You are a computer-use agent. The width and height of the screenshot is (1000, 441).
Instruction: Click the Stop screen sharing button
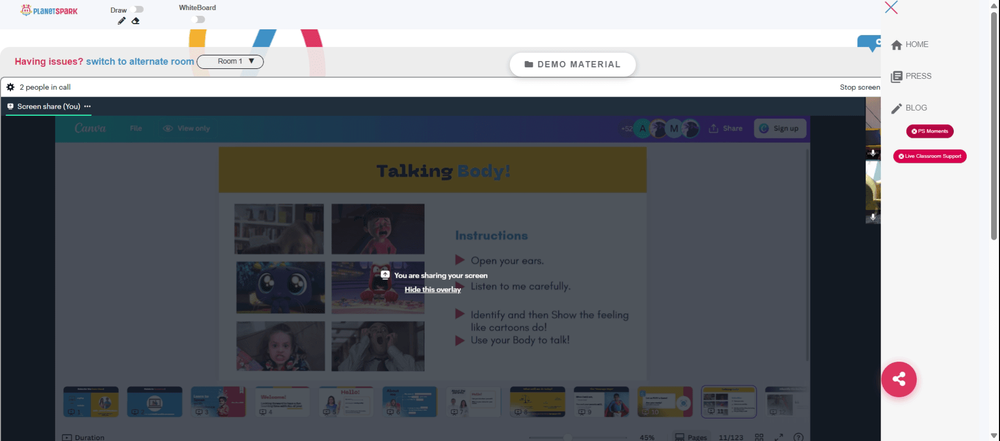click(x=860, y=87)
